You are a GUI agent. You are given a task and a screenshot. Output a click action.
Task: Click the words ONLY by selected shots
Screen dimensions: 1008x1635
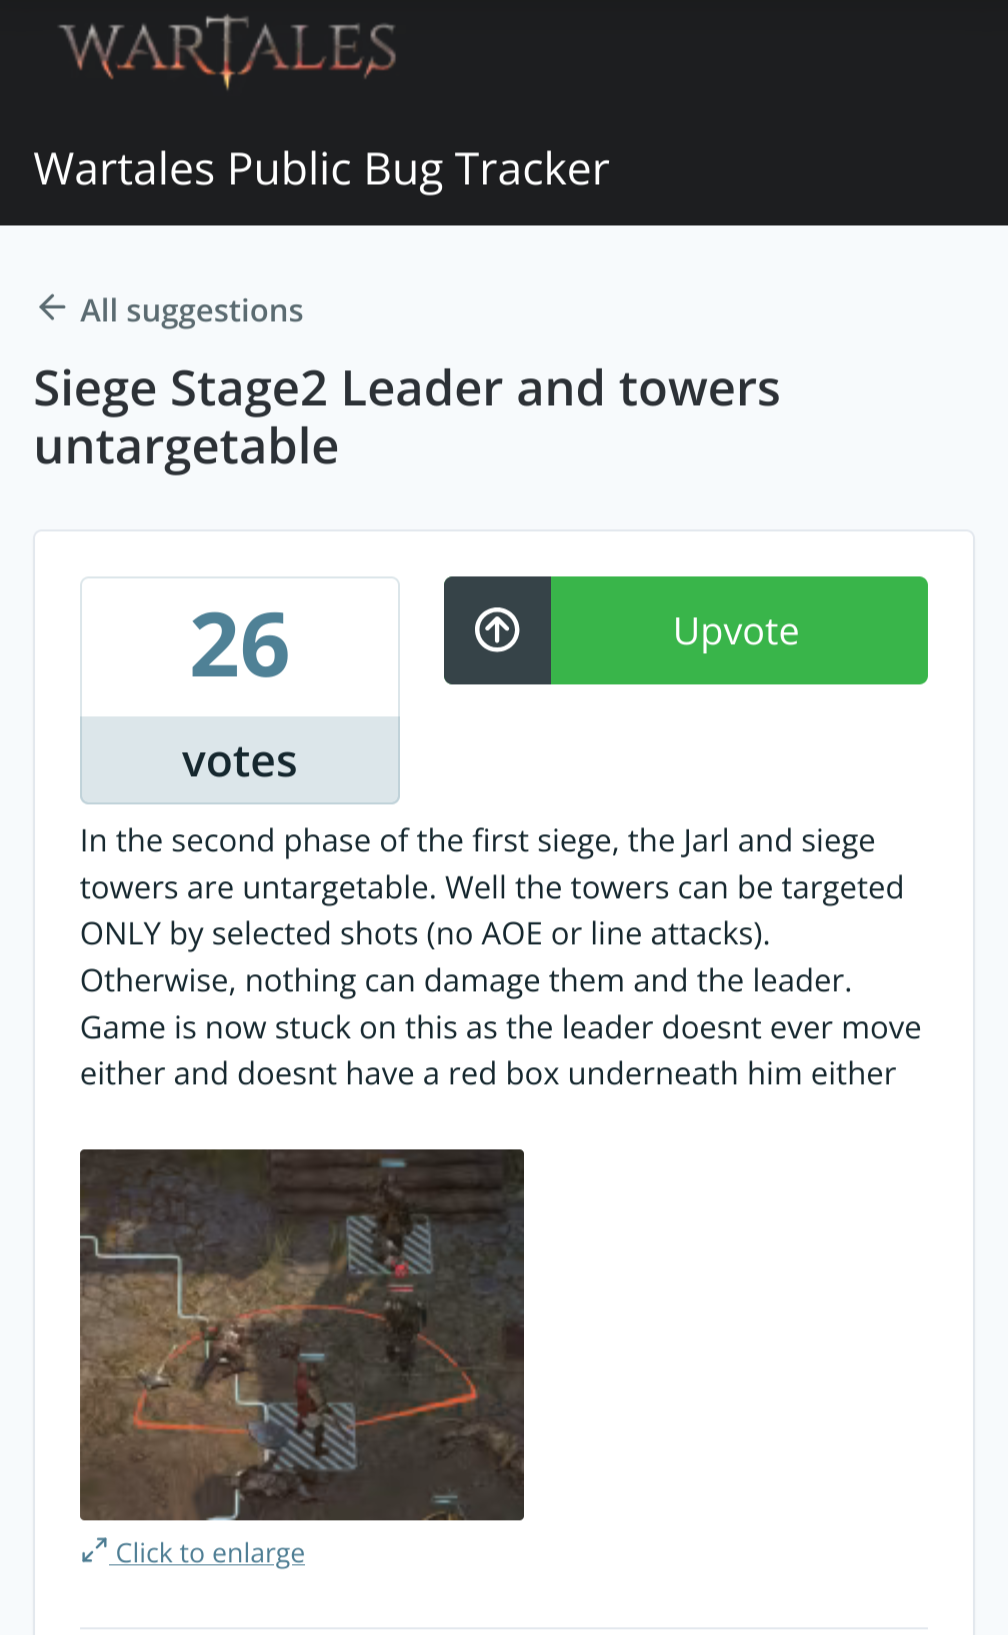point(249,933)
